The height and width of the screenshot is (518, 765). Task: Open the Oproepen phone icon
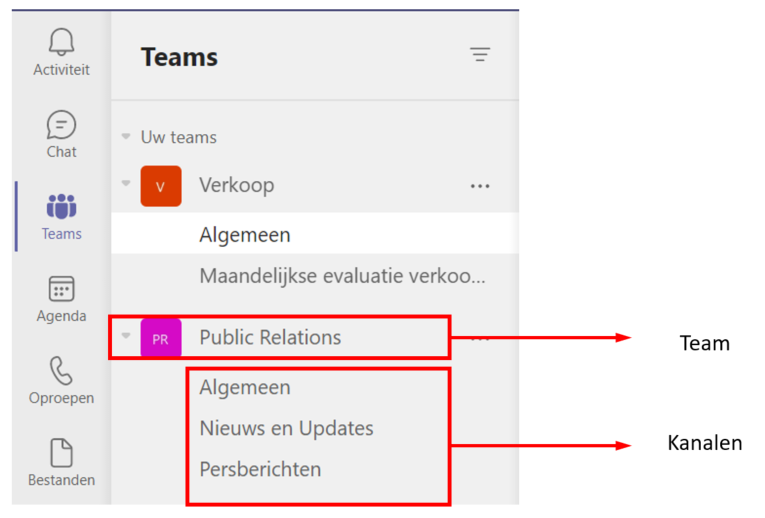pos(61,371)
